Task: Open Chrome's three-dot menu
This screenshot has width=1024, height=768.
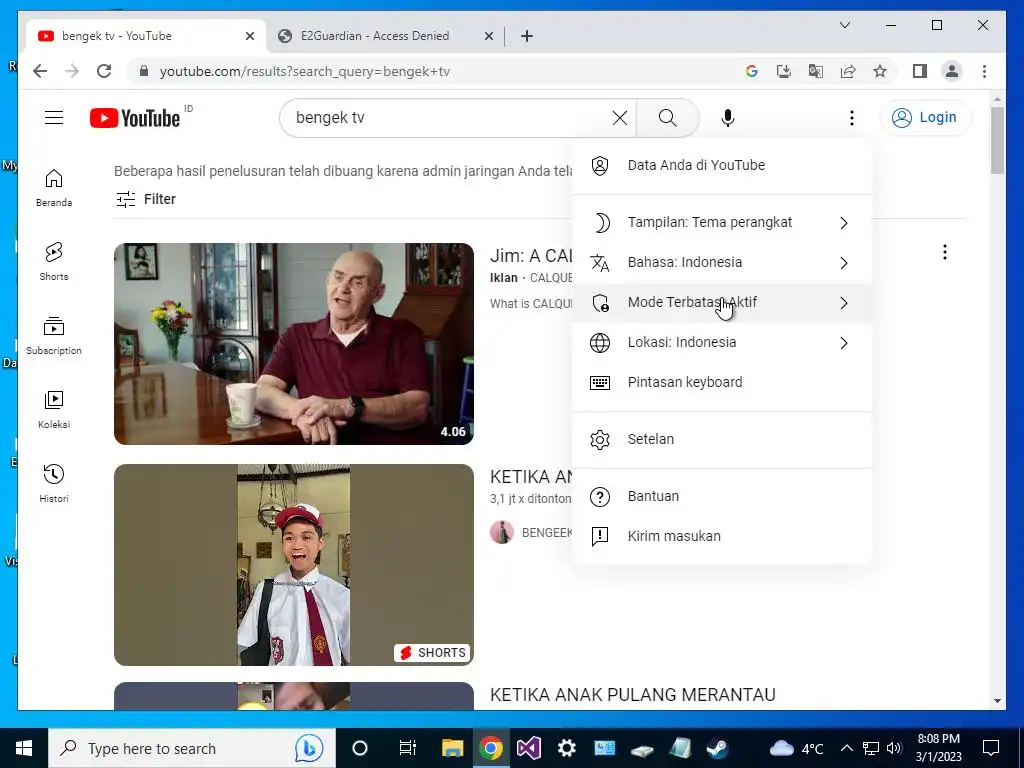Action: (x=984, y=71)
